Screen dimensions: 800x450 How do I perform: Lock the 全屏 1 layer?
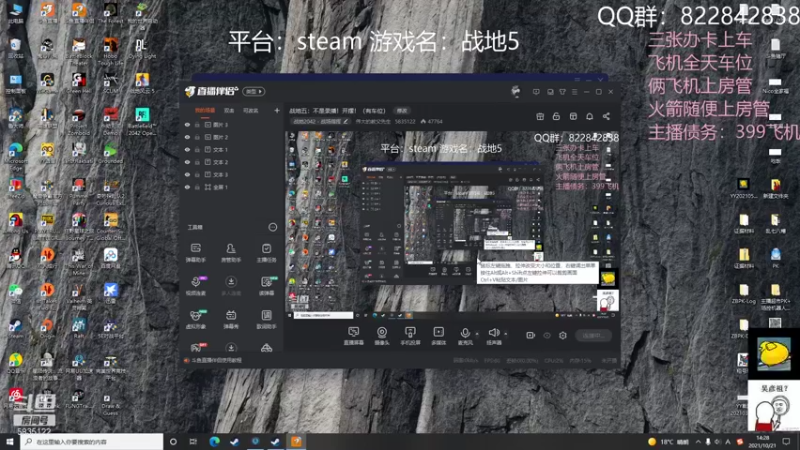[197, 187]
